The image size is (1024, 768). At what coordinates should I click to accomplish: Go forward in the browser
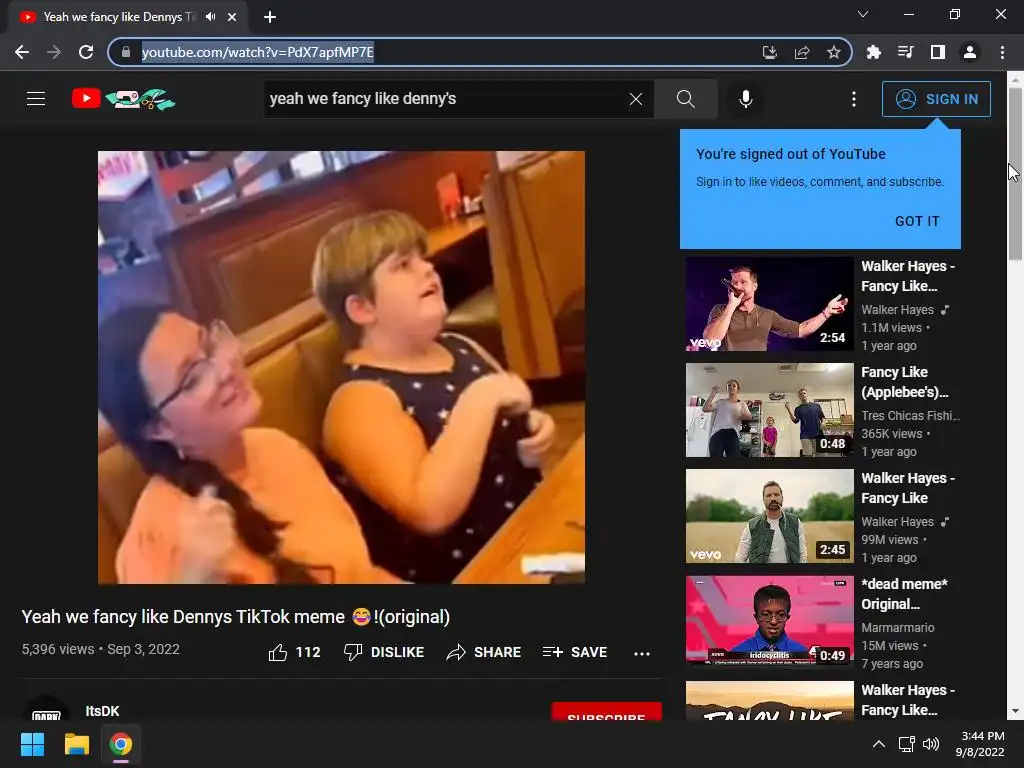point(54,52)
